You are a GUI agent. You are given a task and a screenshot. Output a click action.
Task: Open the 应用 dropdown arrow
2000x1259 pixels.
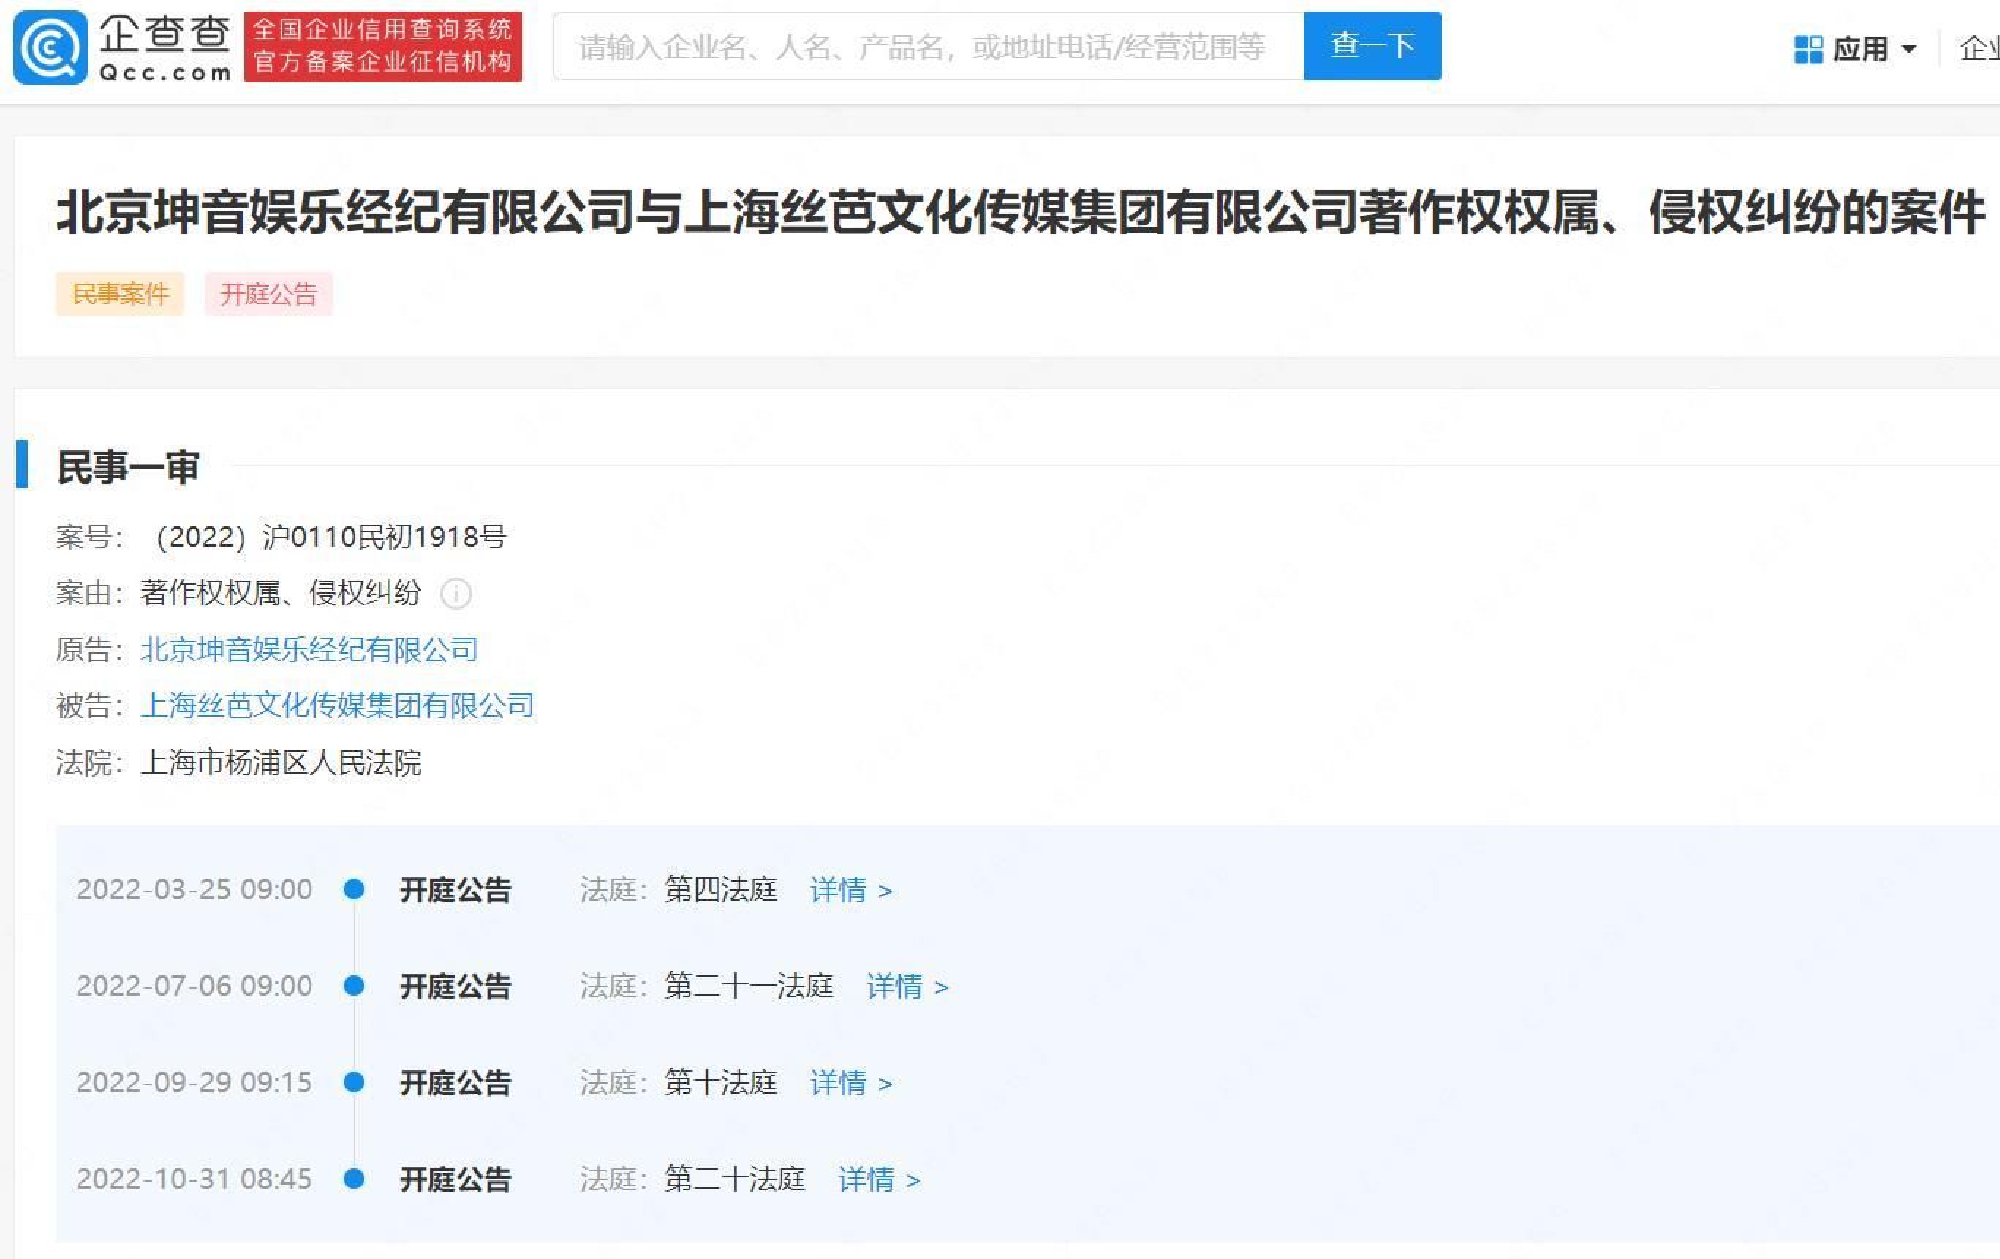click(x=1908, y=49)
